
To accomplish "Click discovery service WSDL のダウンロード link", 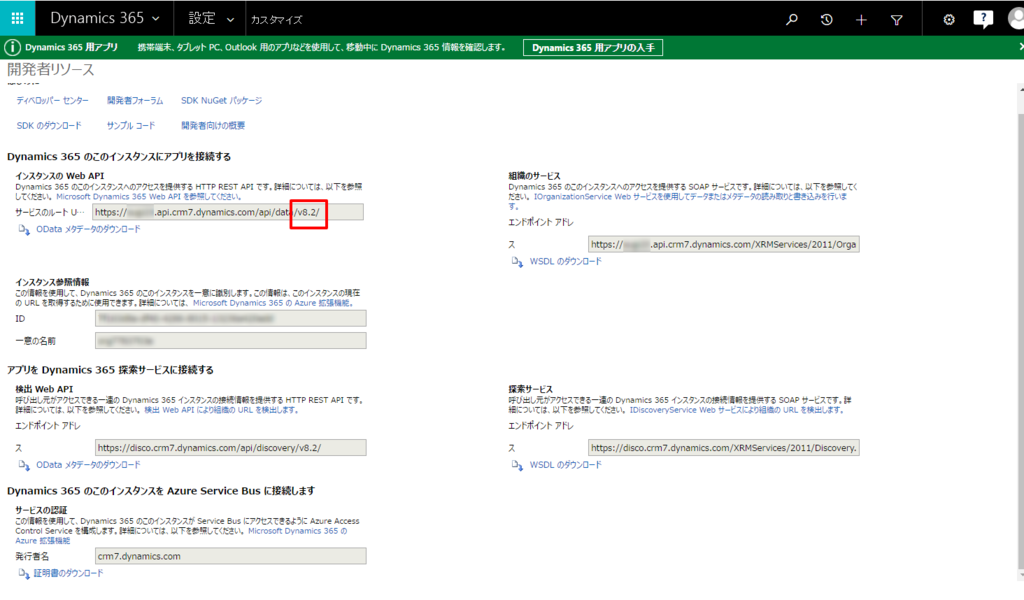I will (566, 465).
